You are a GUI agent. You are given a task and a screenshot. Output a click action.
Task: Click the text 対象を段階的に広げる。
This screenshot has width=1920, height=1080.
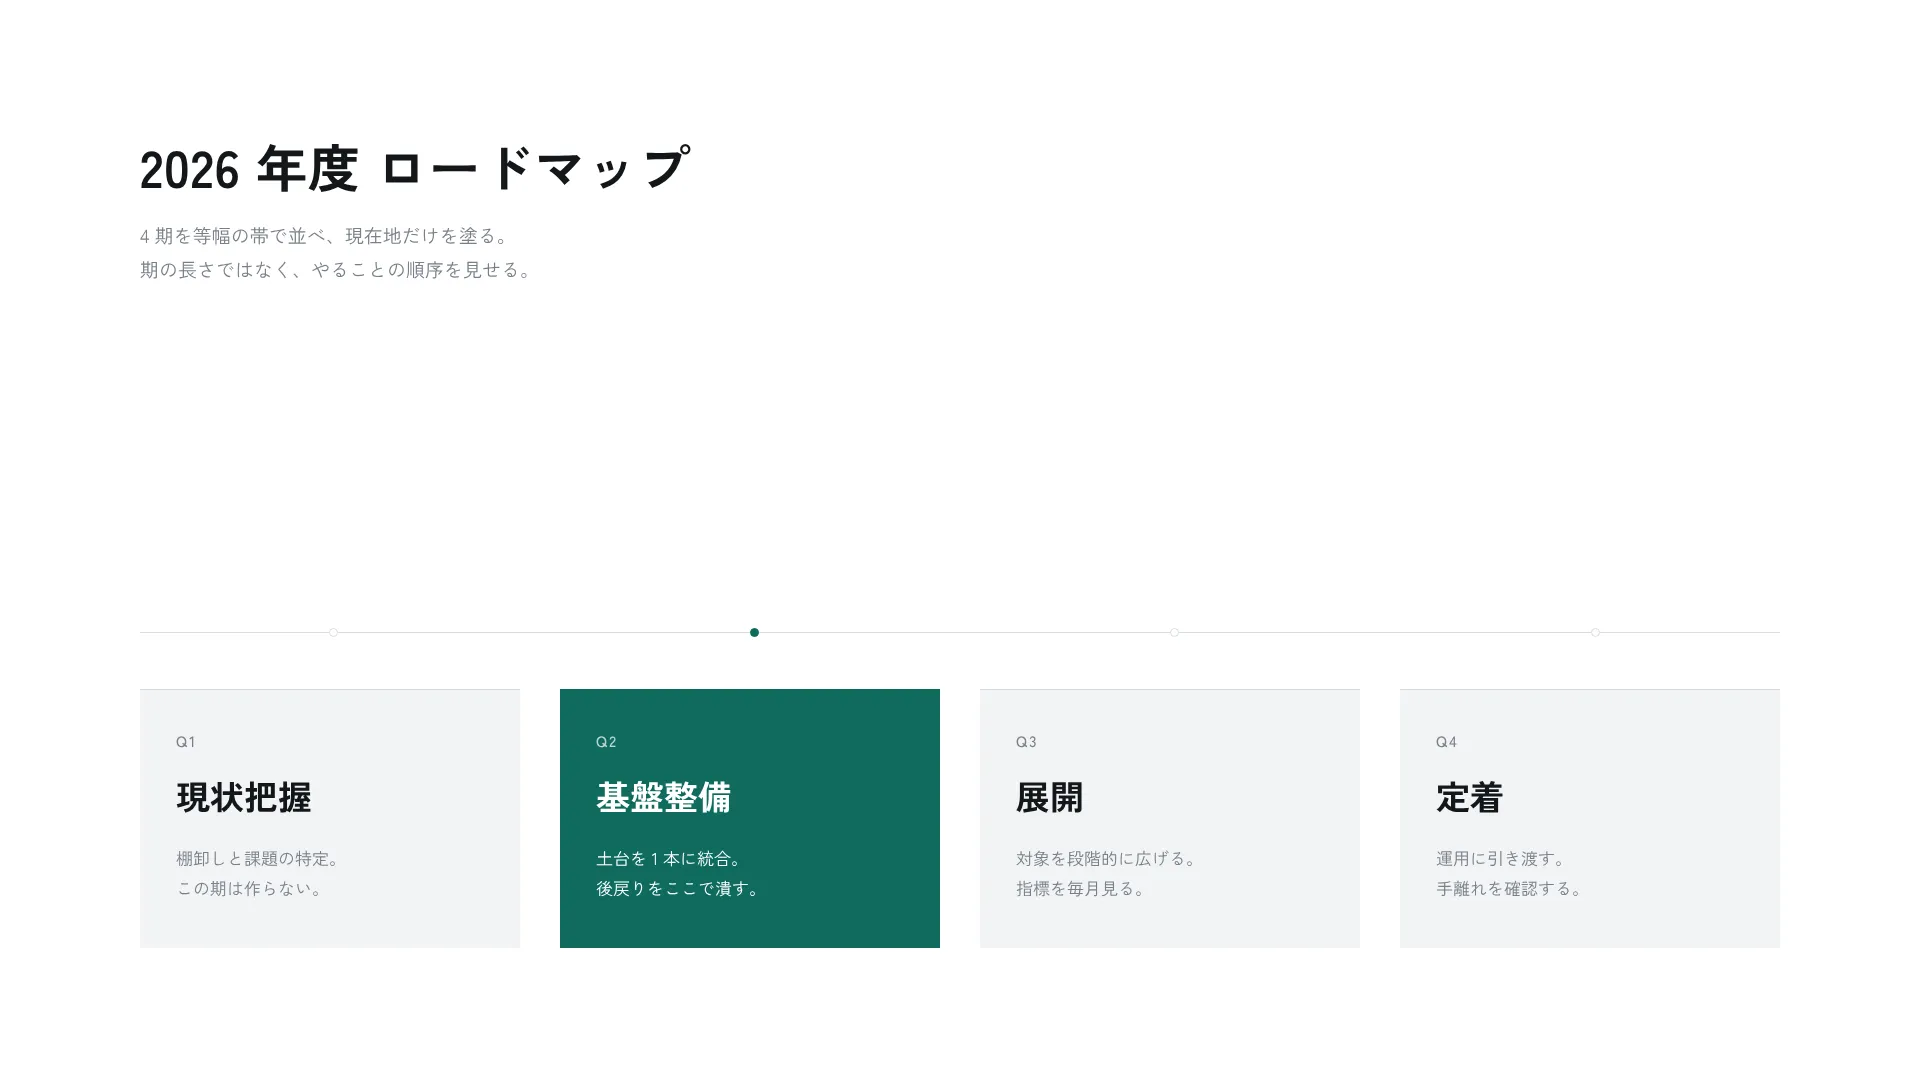(x=1107, y=859)
